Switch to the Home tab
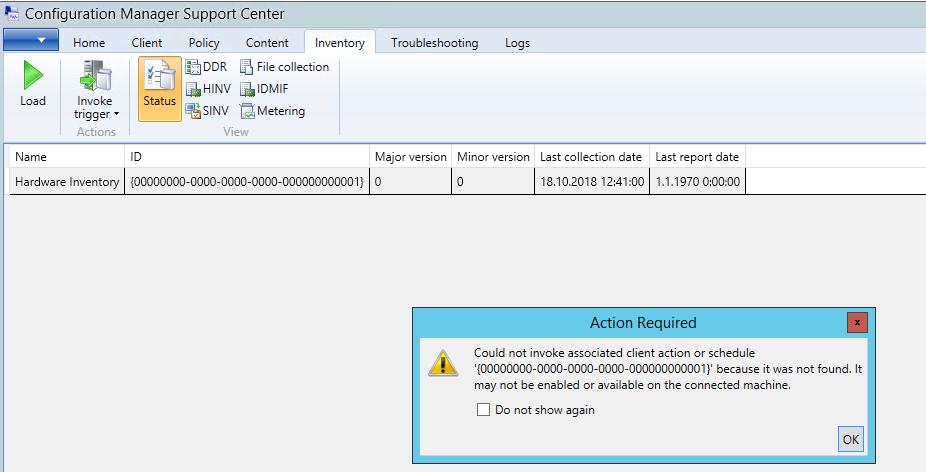 click(x=89, y=43)
